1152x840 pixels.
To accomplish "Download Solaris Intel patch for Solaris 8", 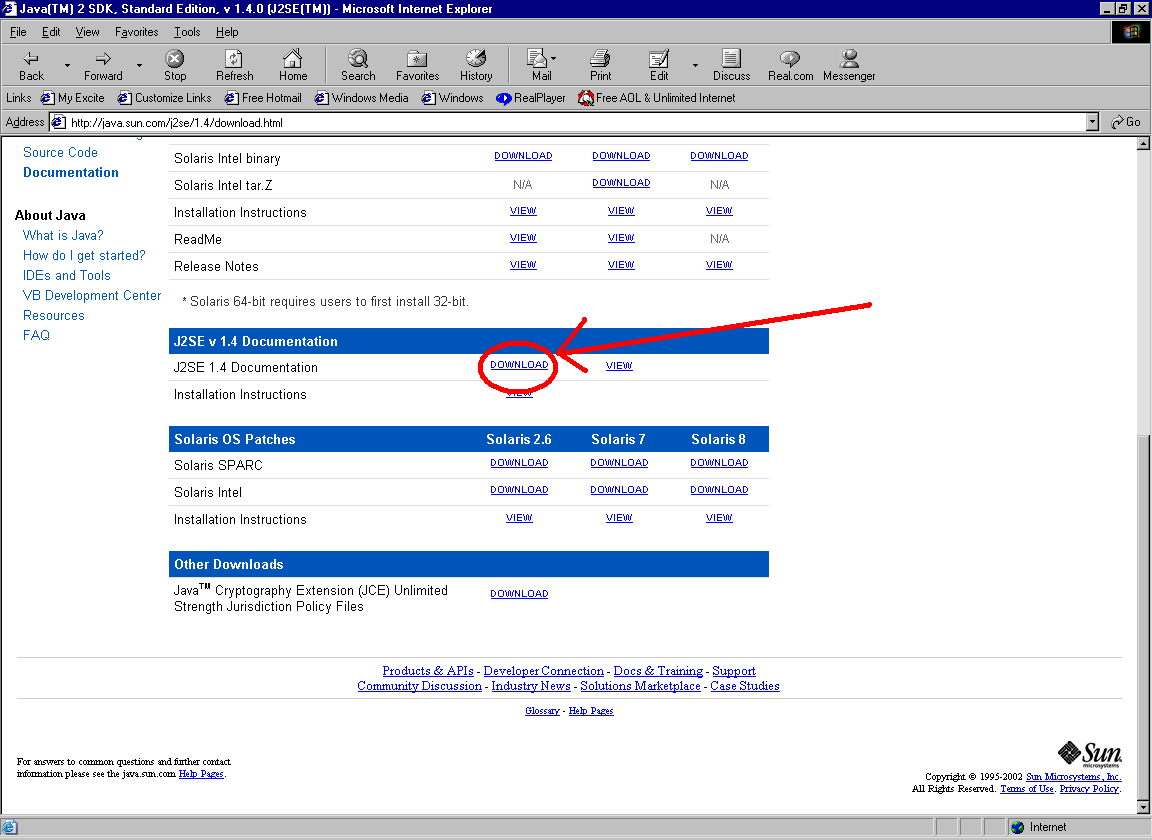I will (719, 489).
